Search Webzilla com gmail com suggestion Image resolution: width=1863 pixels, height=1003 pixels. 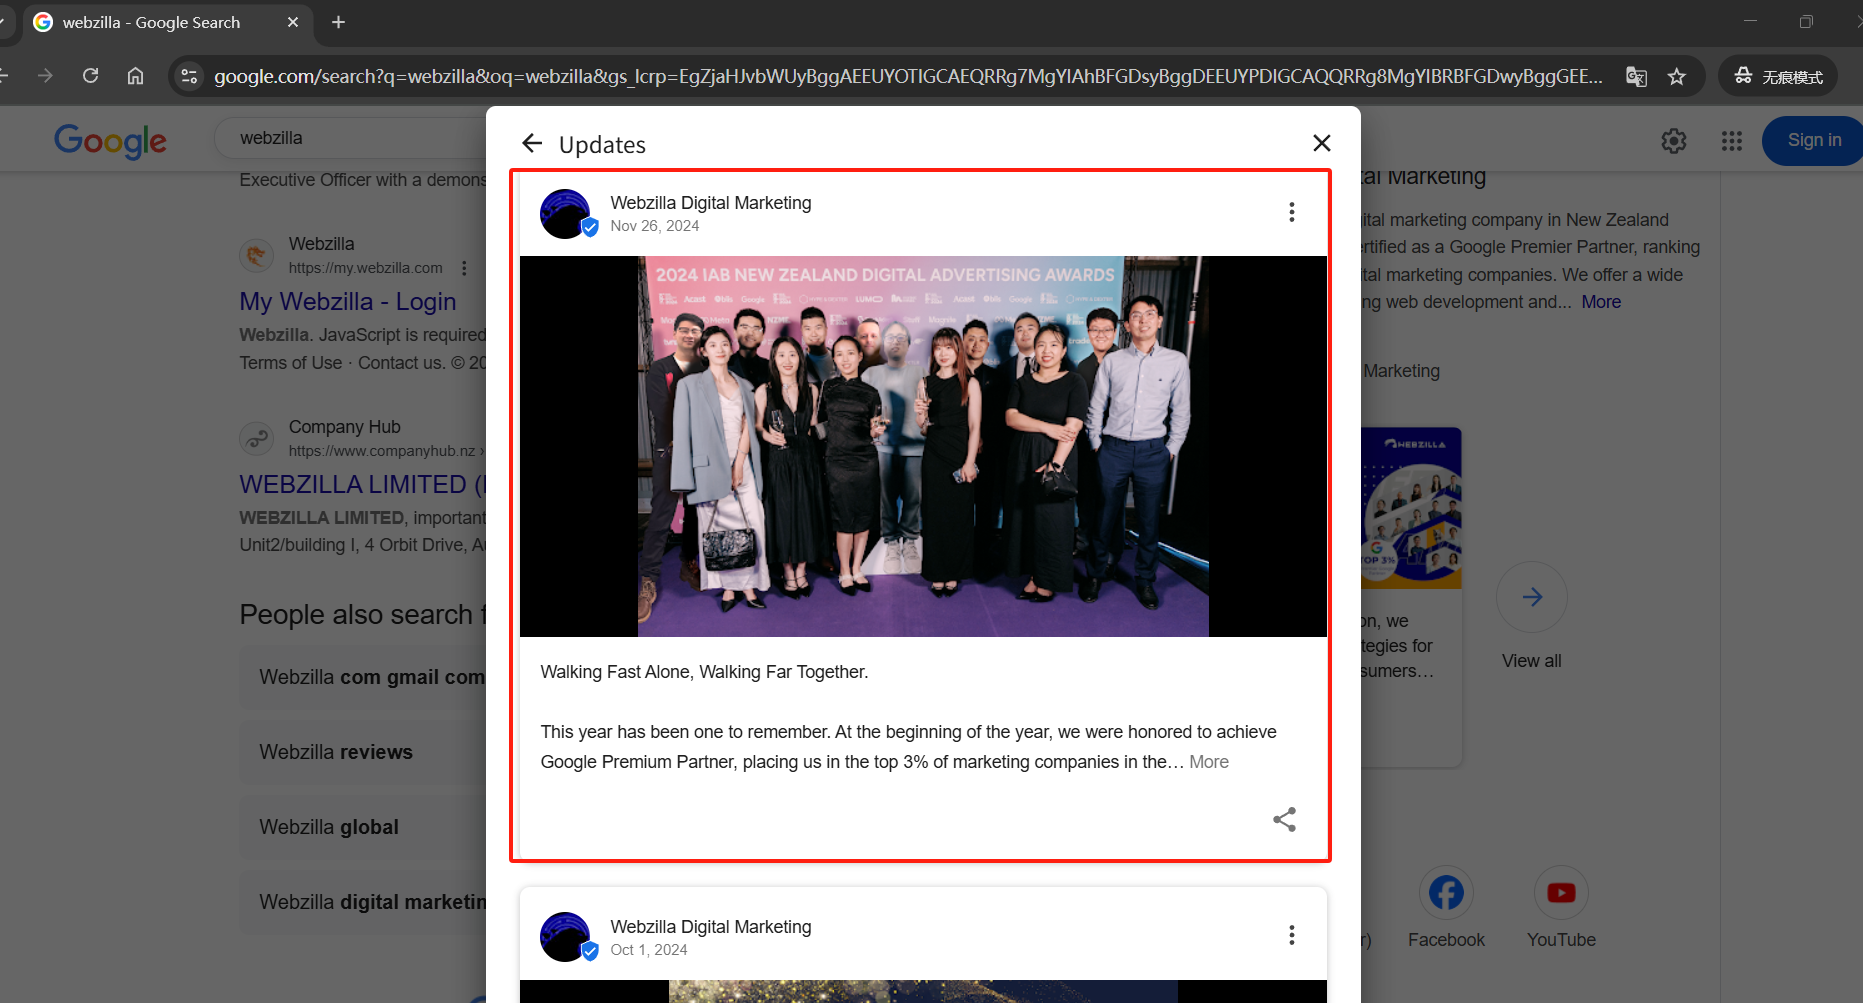coord(363,677)
